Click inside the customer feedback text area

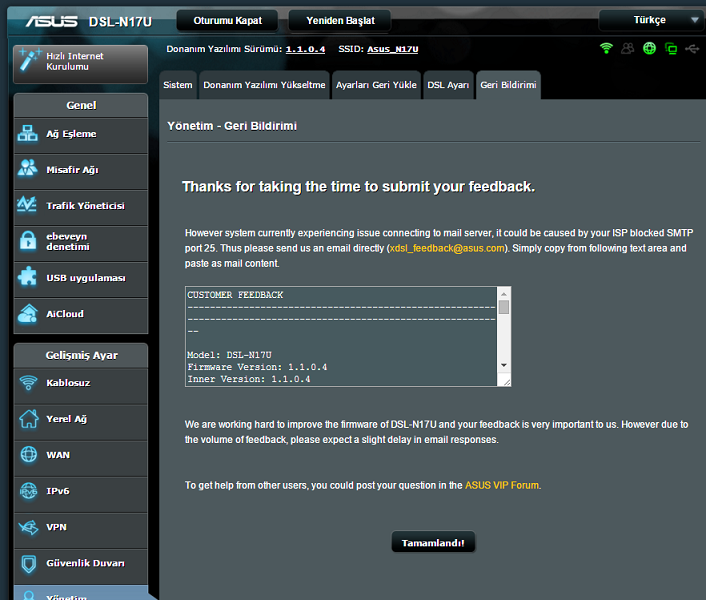[341, 336]
